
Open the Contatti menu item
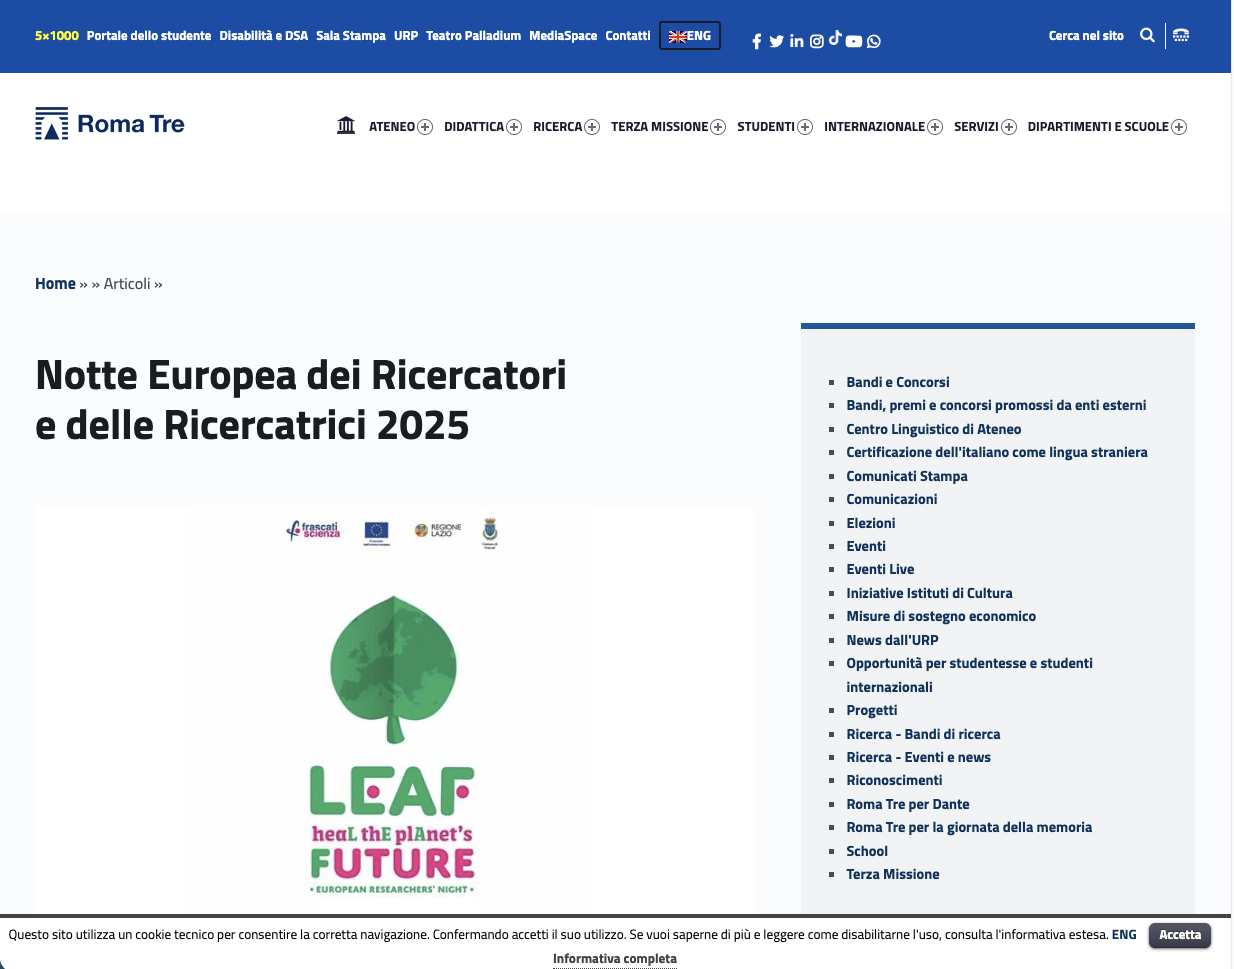628,35
